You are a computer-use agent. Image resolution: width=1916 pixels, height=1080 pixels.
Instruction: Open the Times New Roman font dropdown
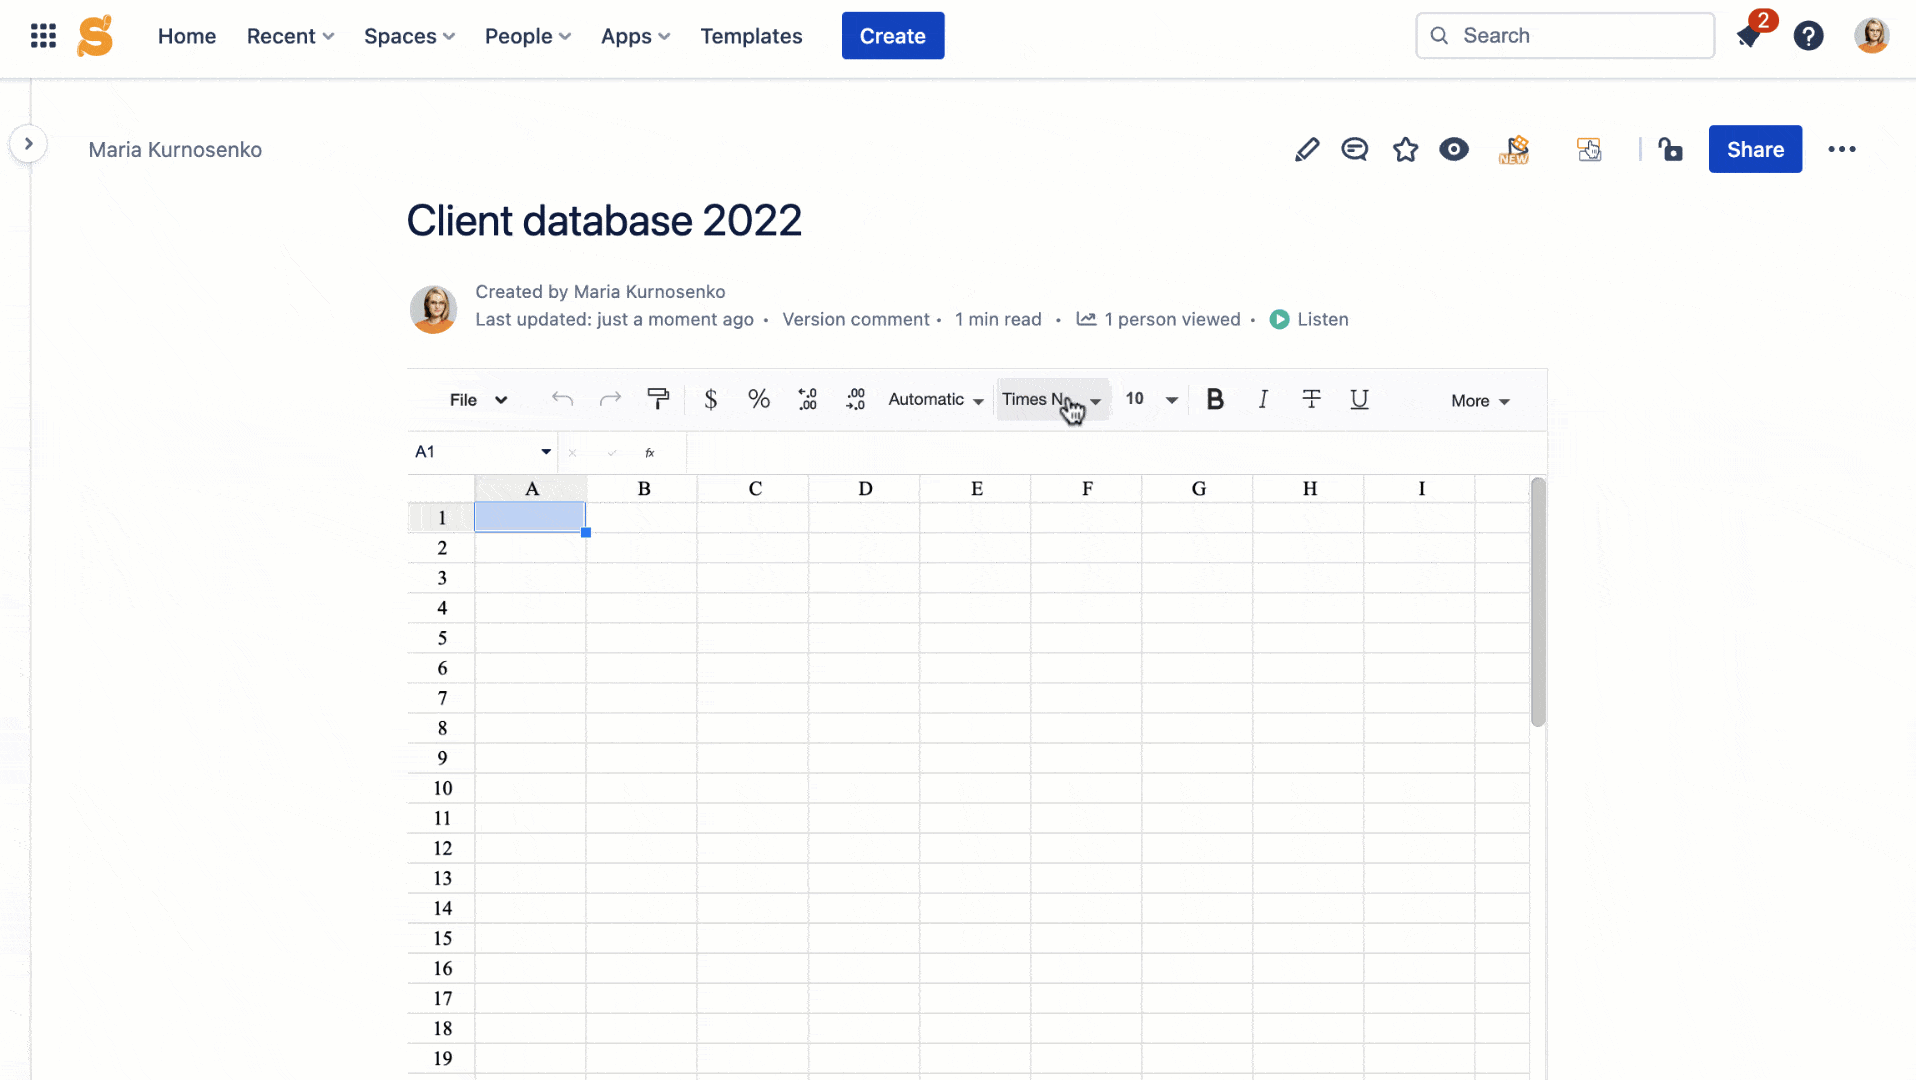(x=1052, y=400)
